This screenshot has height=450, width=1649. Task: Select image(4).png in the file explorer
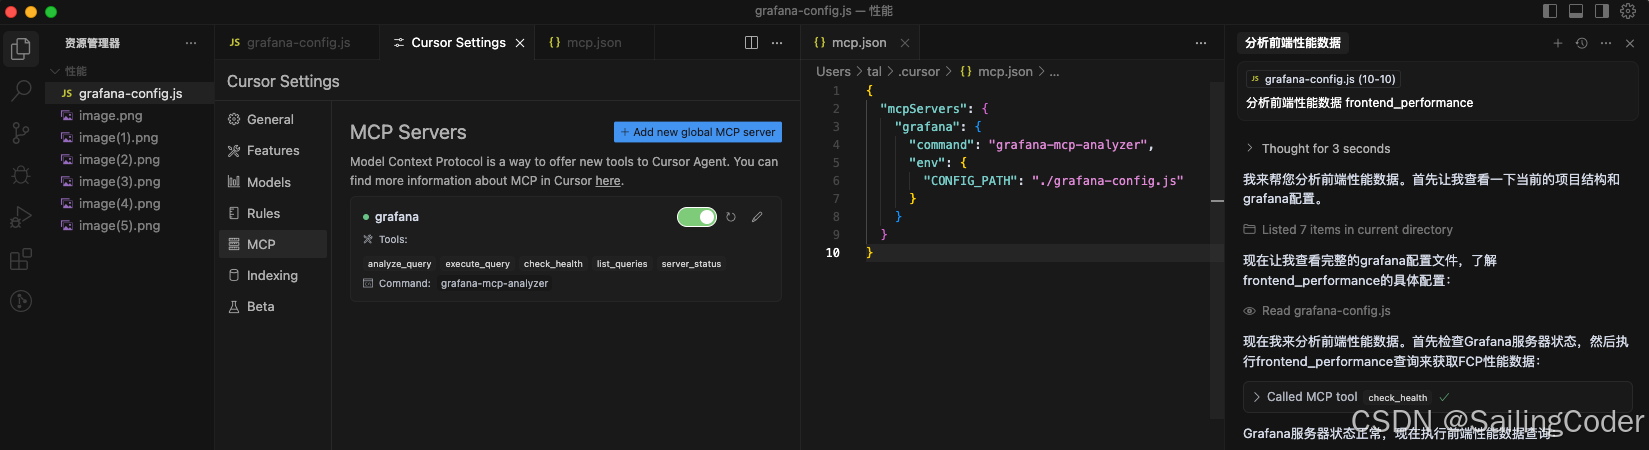click(x=130, y=203)
